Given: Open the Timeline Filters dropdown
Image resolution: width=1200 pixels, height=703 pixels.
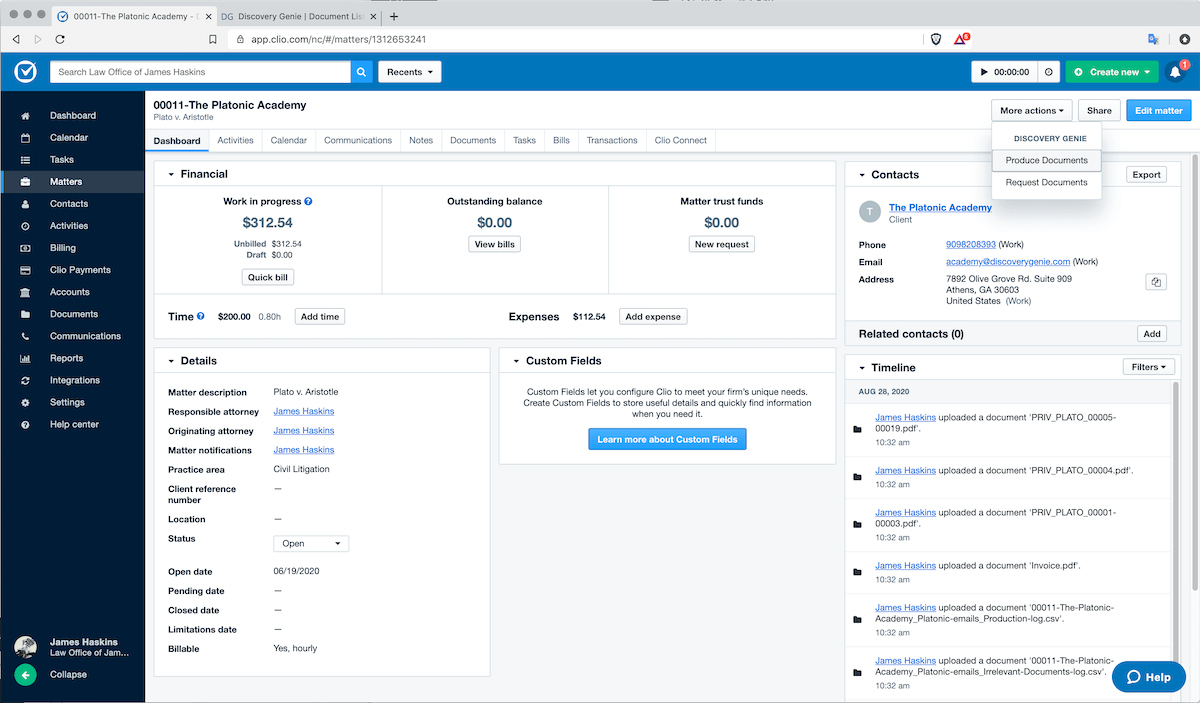Looking at the screenshot, I should tap(1148, 367).
